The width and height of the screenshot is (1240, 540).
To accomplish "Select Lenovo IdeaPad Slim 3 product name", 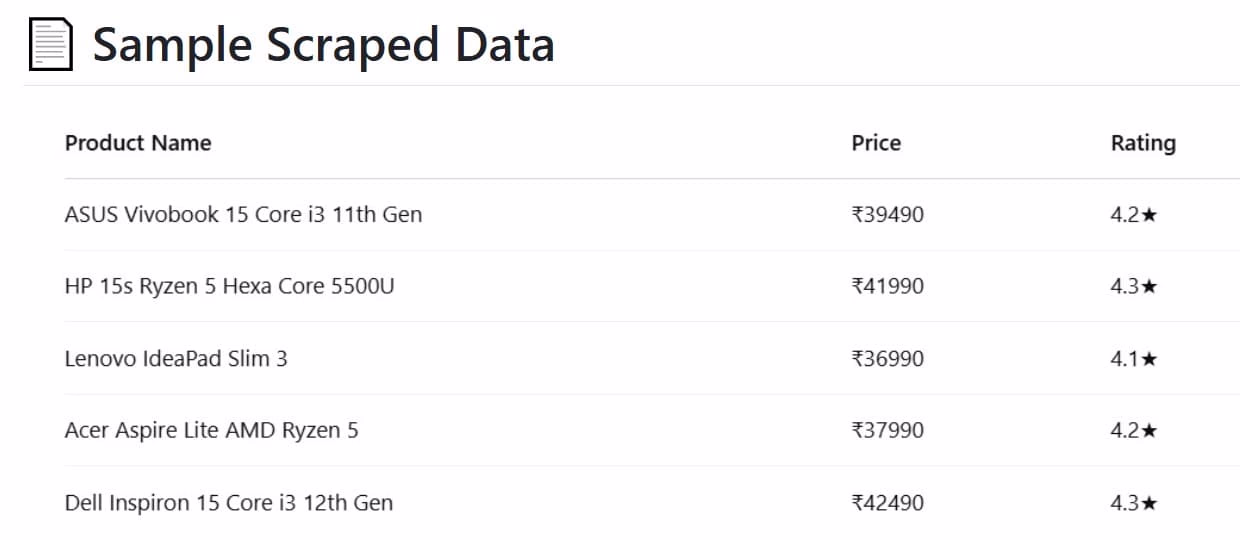I will (176, 358).
